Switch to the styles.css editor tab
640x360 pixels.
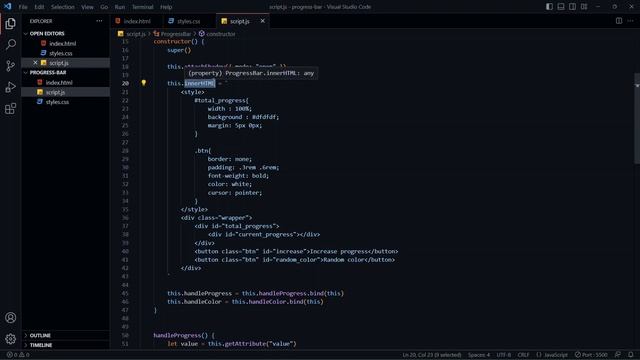[189, 21]
